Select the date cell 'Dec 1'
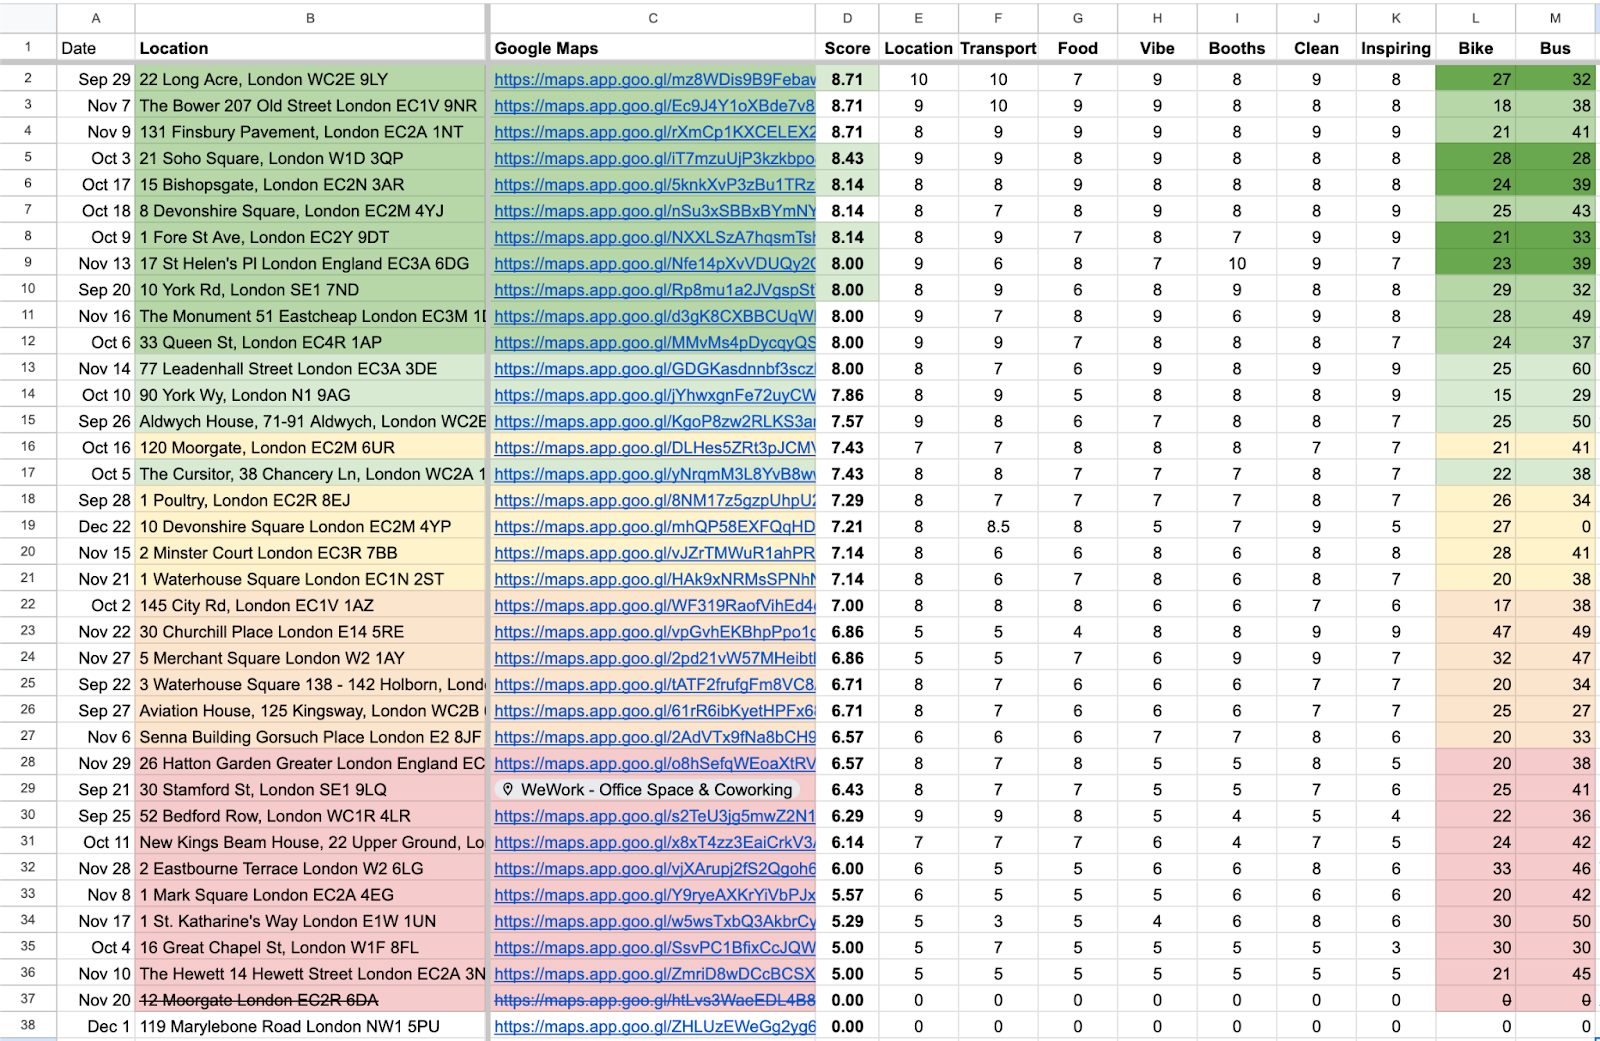 tap(96, 1026)
